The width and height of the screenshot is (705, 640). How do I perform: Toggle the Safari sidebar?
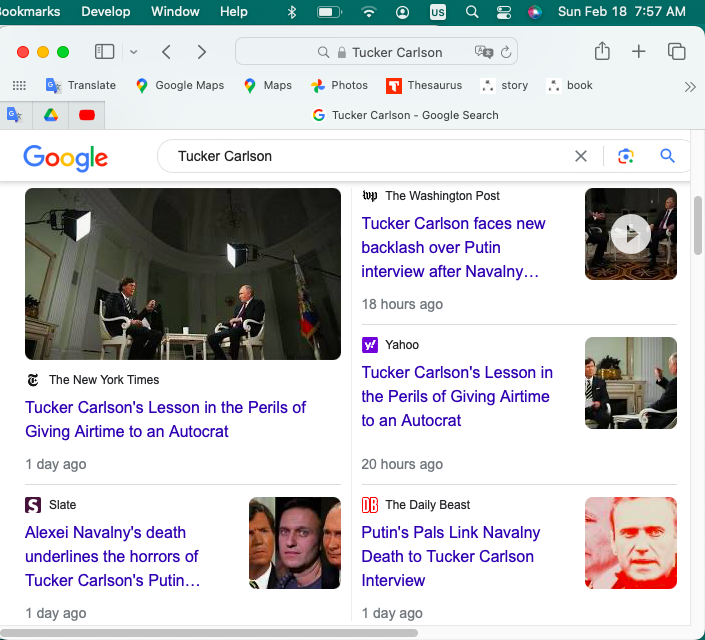coord(104,52)
